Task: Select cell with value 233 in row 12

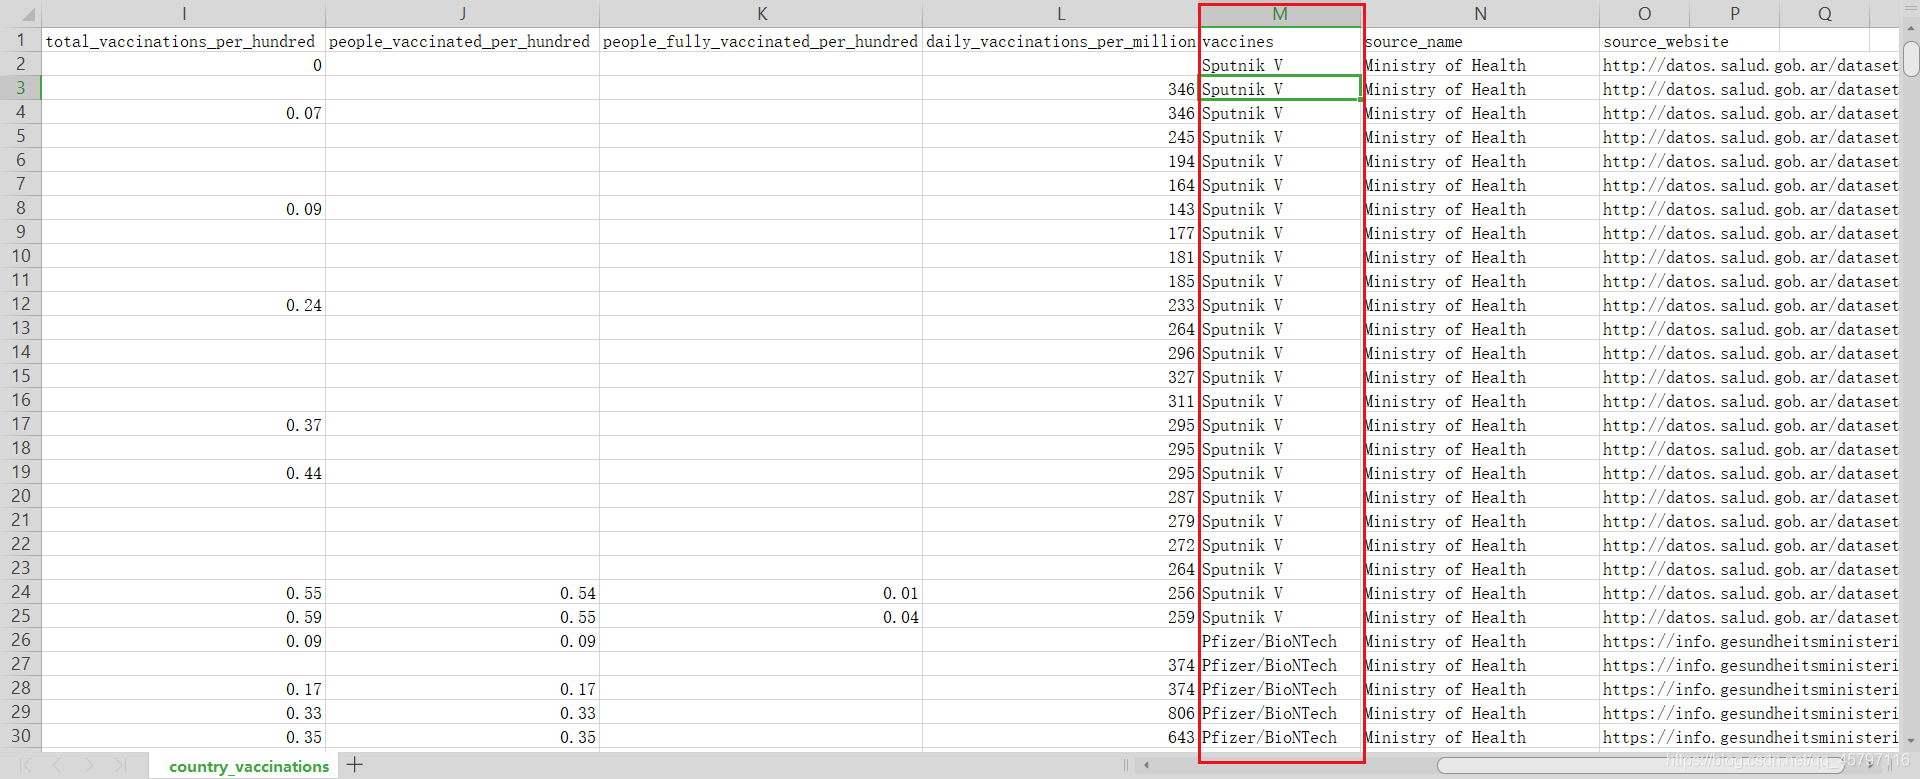Action: (1060, 304)
